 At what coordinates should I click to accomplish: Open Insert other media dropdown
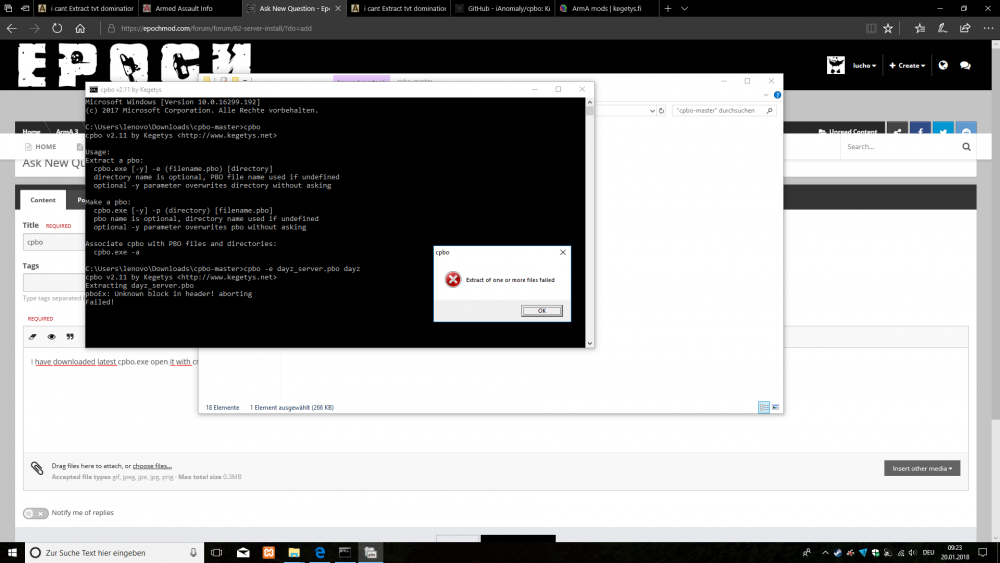(922, 469)
